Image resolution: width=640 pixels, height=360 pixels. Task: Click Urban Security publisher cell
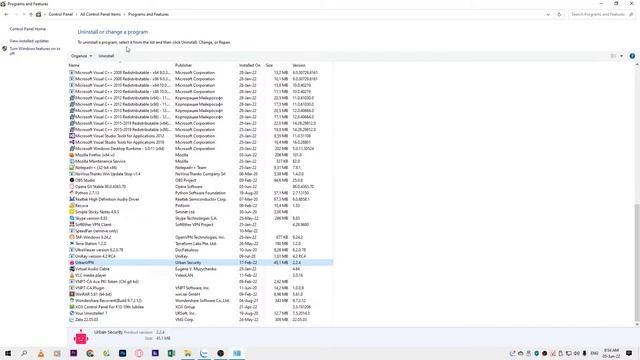click(188, 263)
